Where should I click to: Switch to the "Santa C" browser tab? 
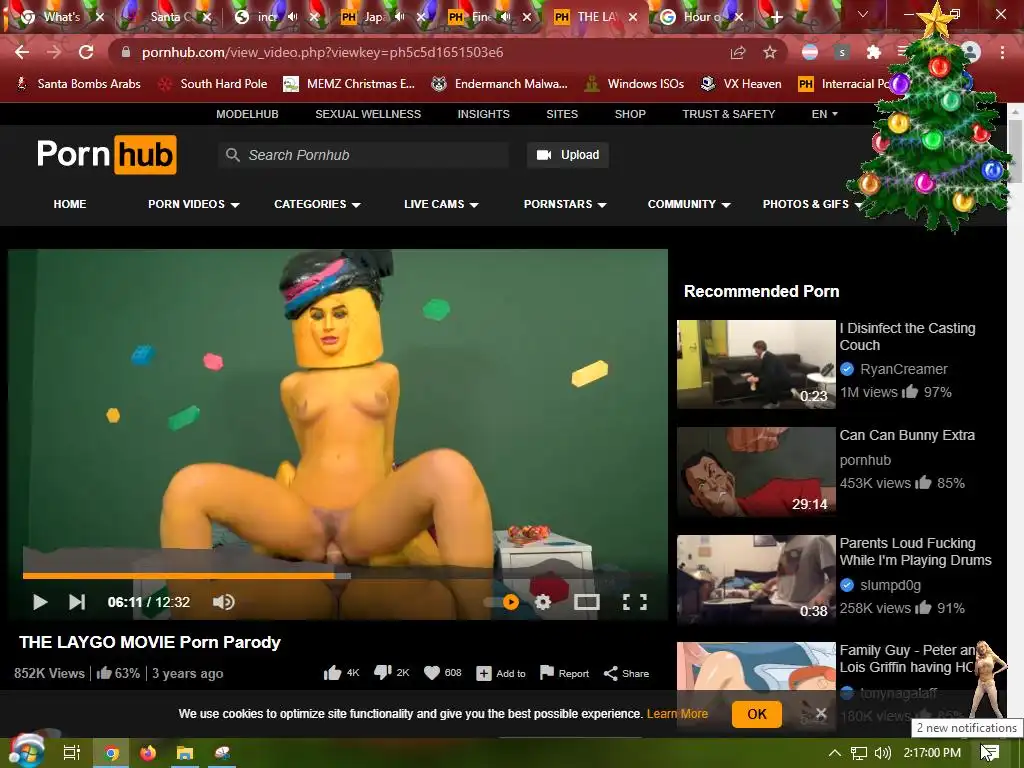click(x=168, y=17)
